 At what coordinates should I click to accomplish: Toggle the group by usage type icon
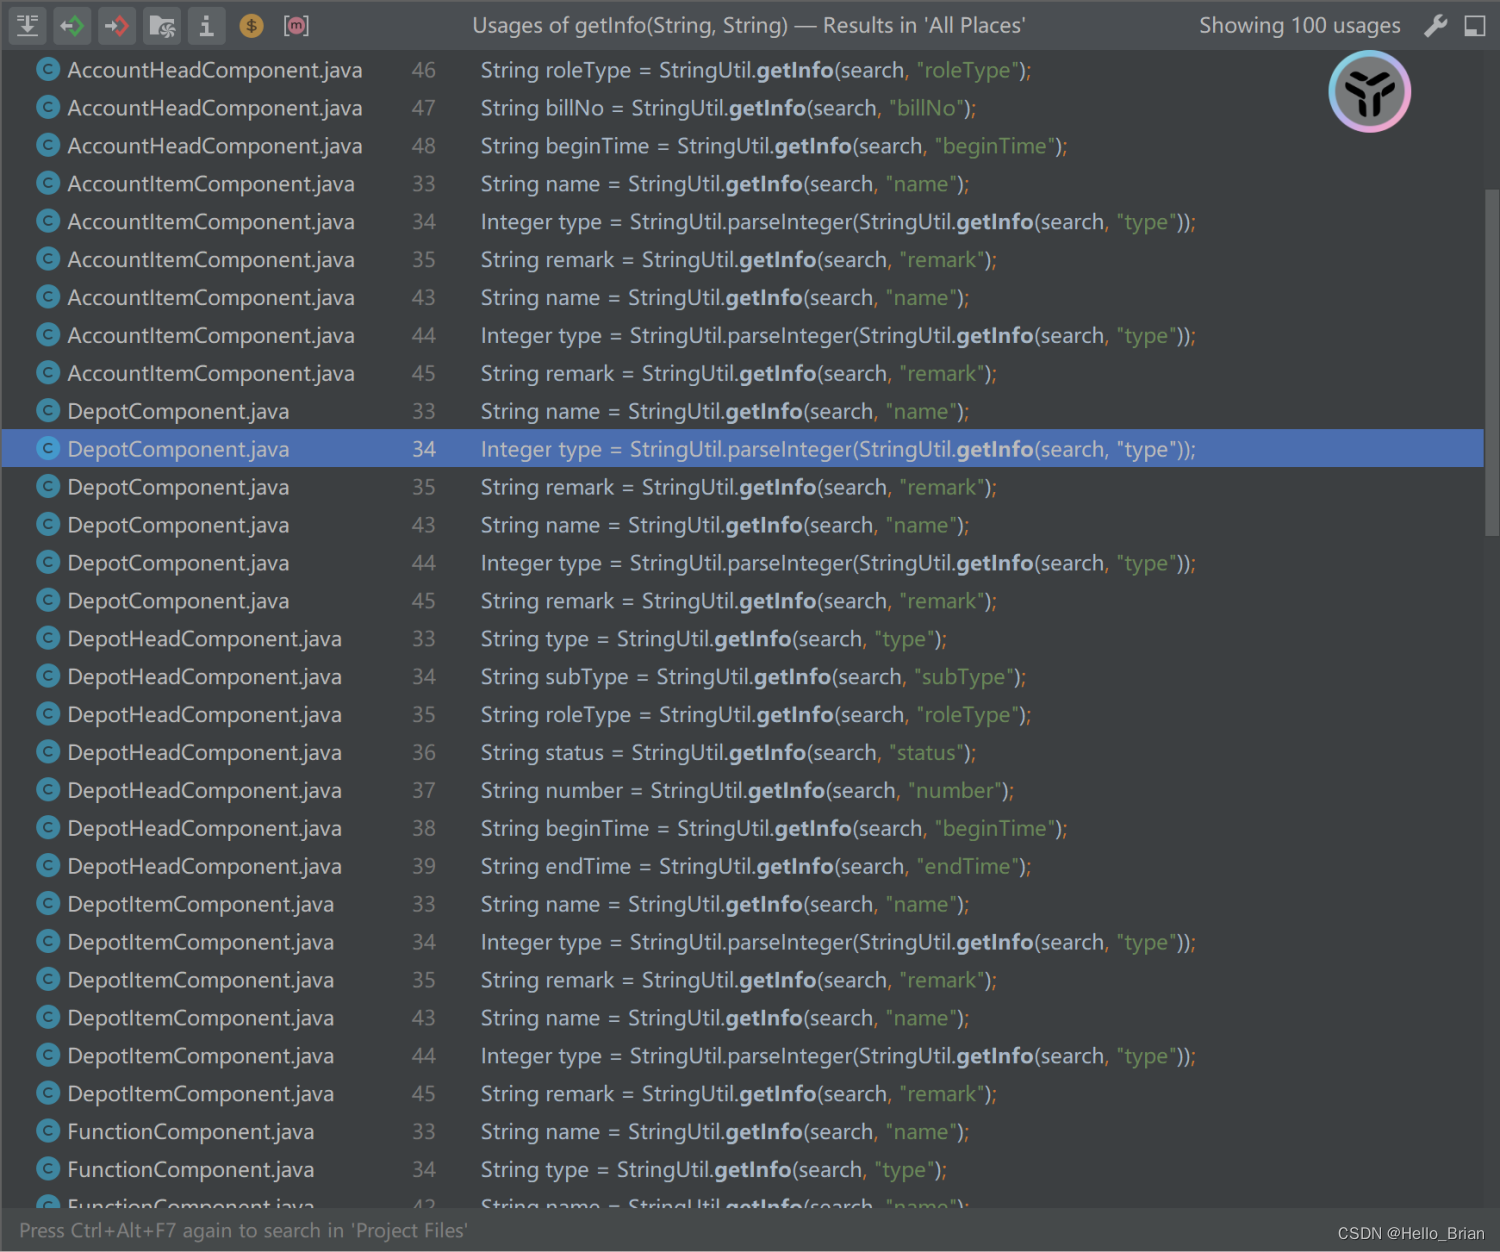point(28,26)
